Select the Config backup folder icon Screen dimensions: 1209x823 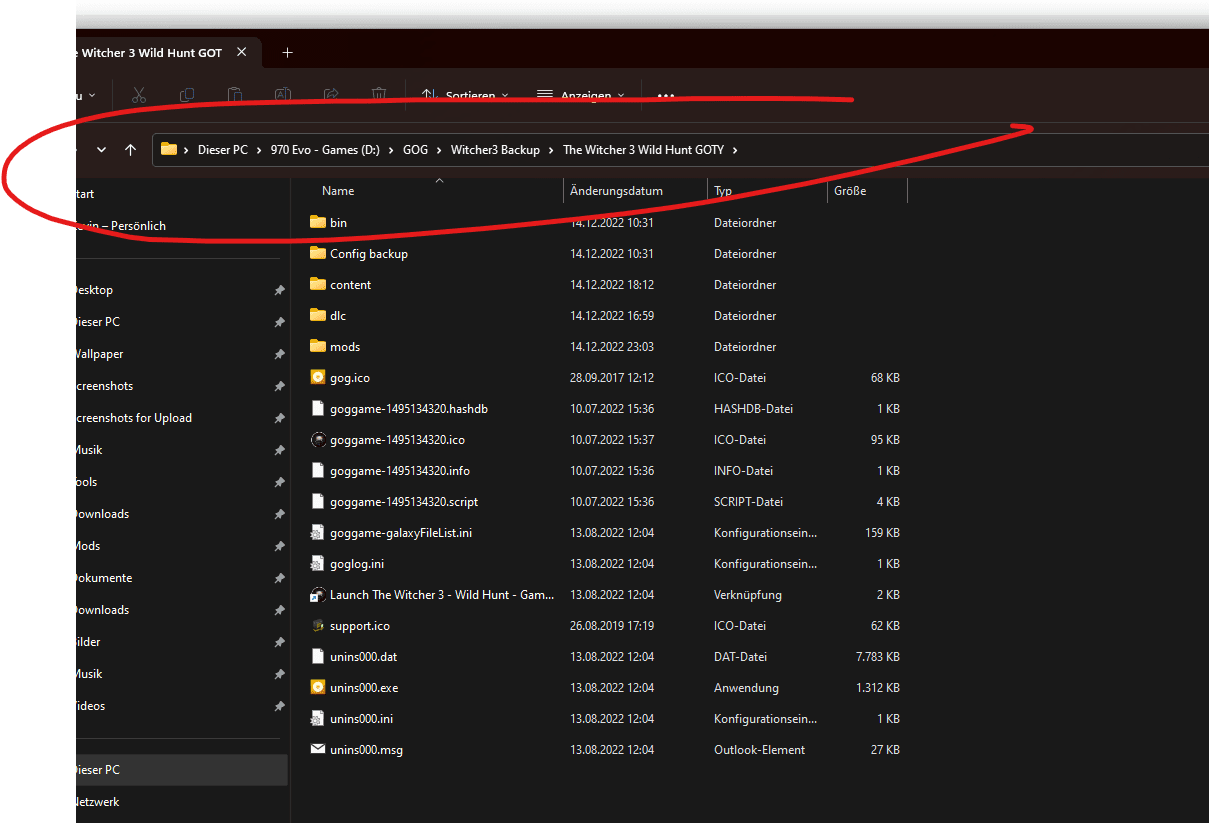click(x=318, y=253)
